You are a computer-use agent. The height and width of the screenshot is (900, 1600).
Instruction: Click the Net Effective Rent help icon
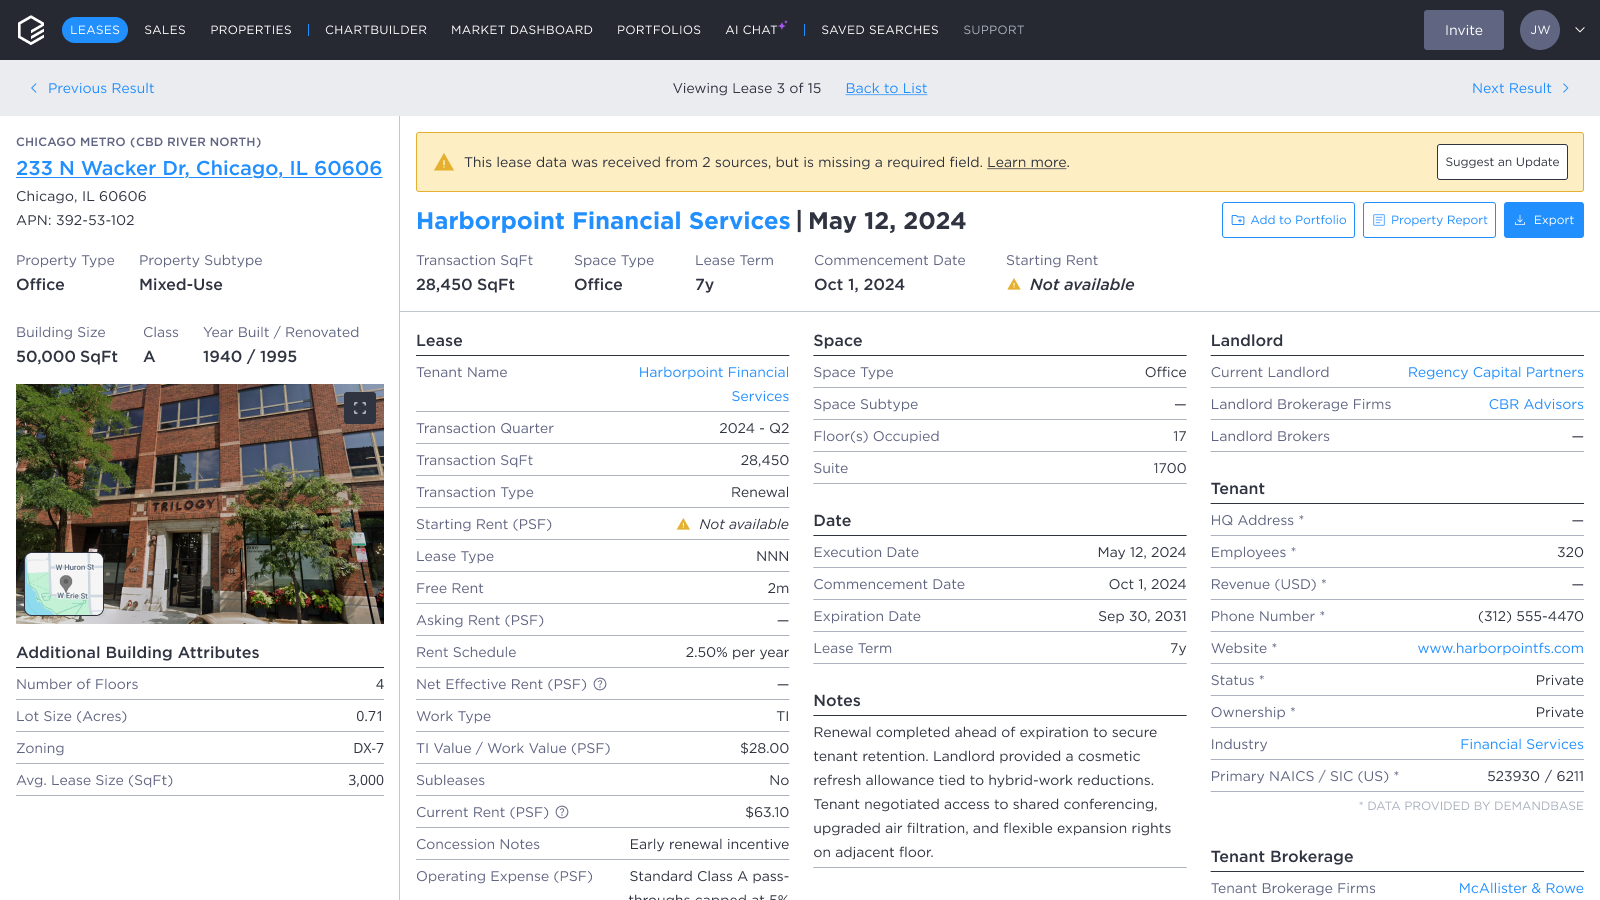[600, 684]
